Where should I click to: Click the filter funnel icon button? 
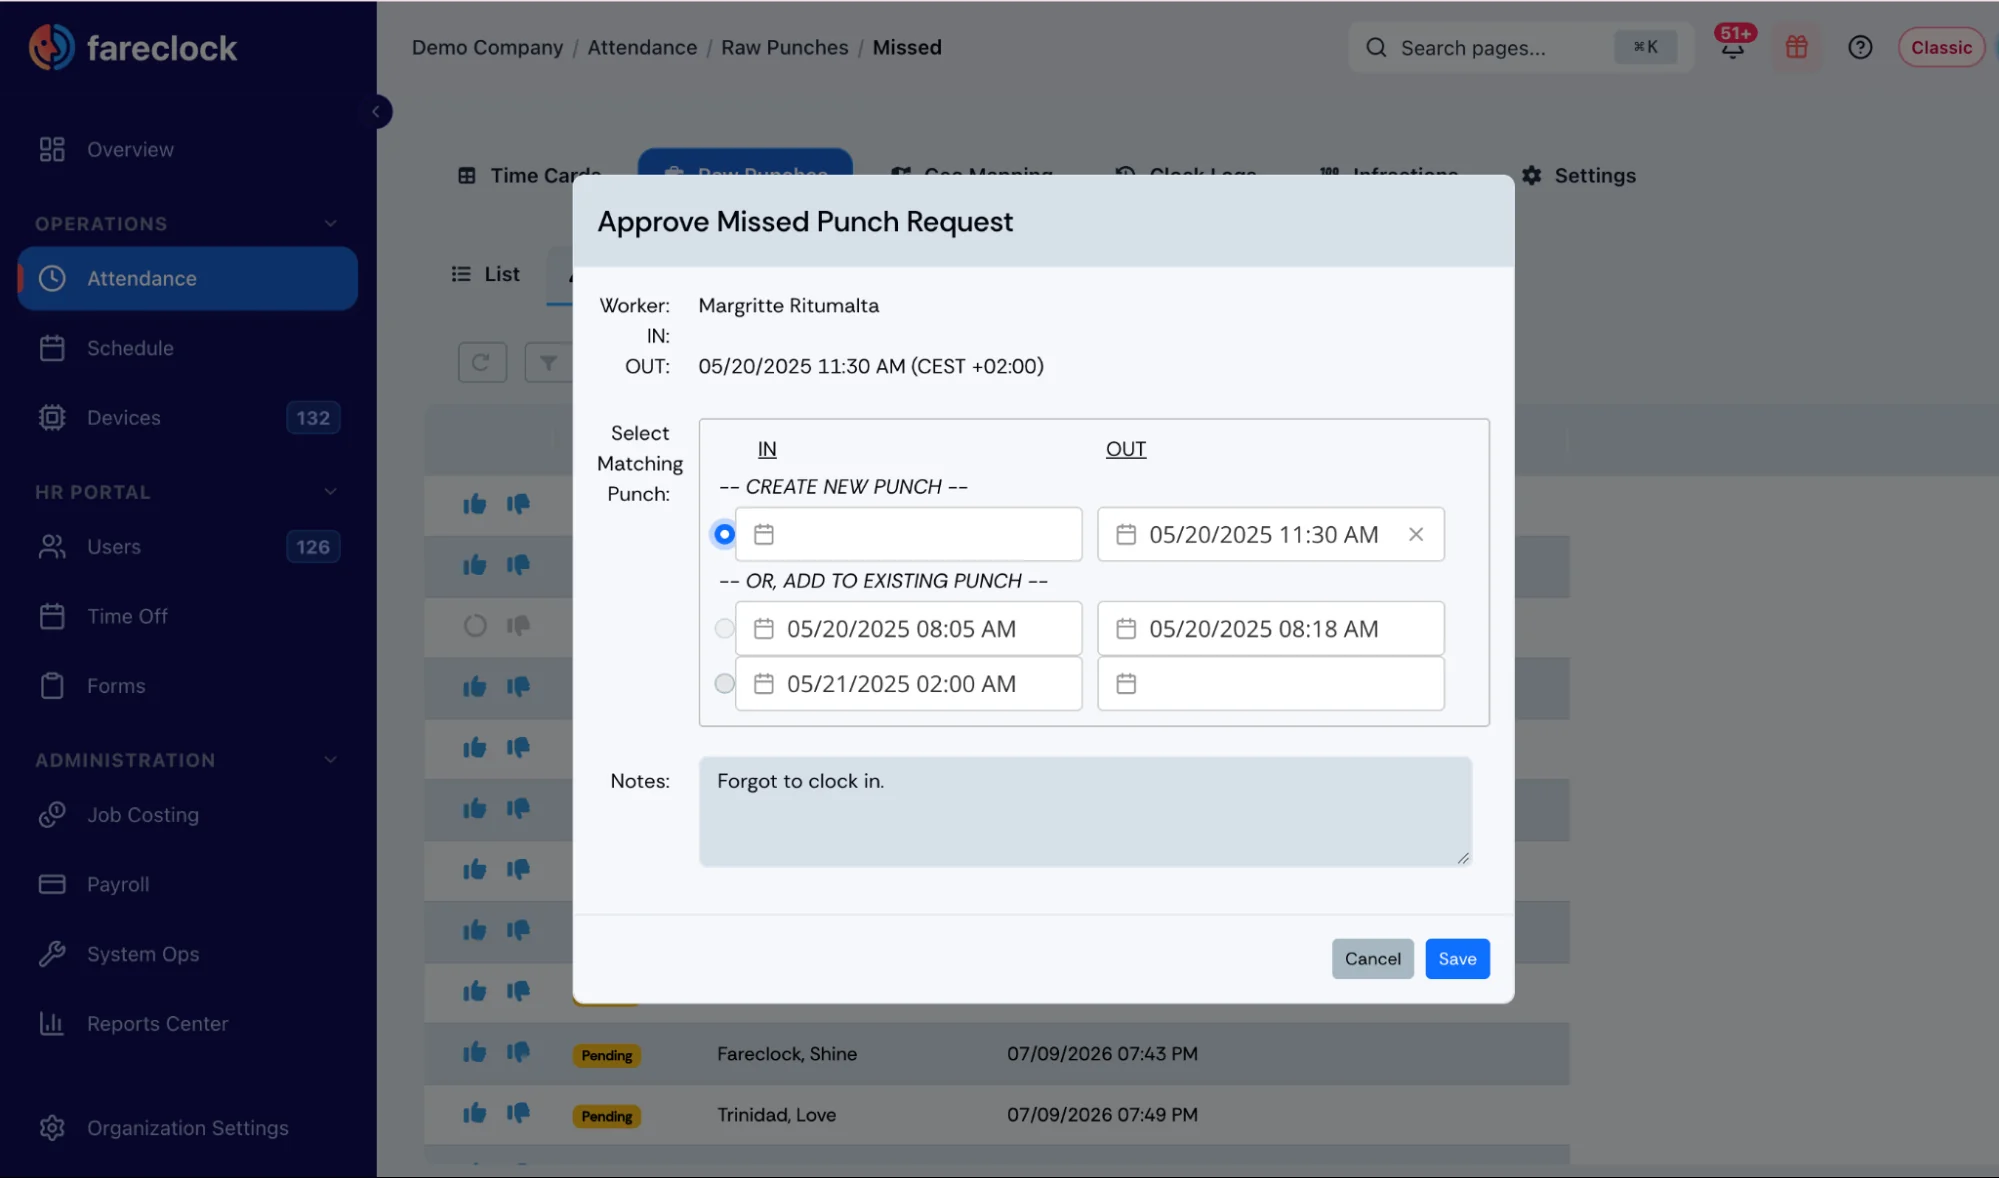click(548, 362)
